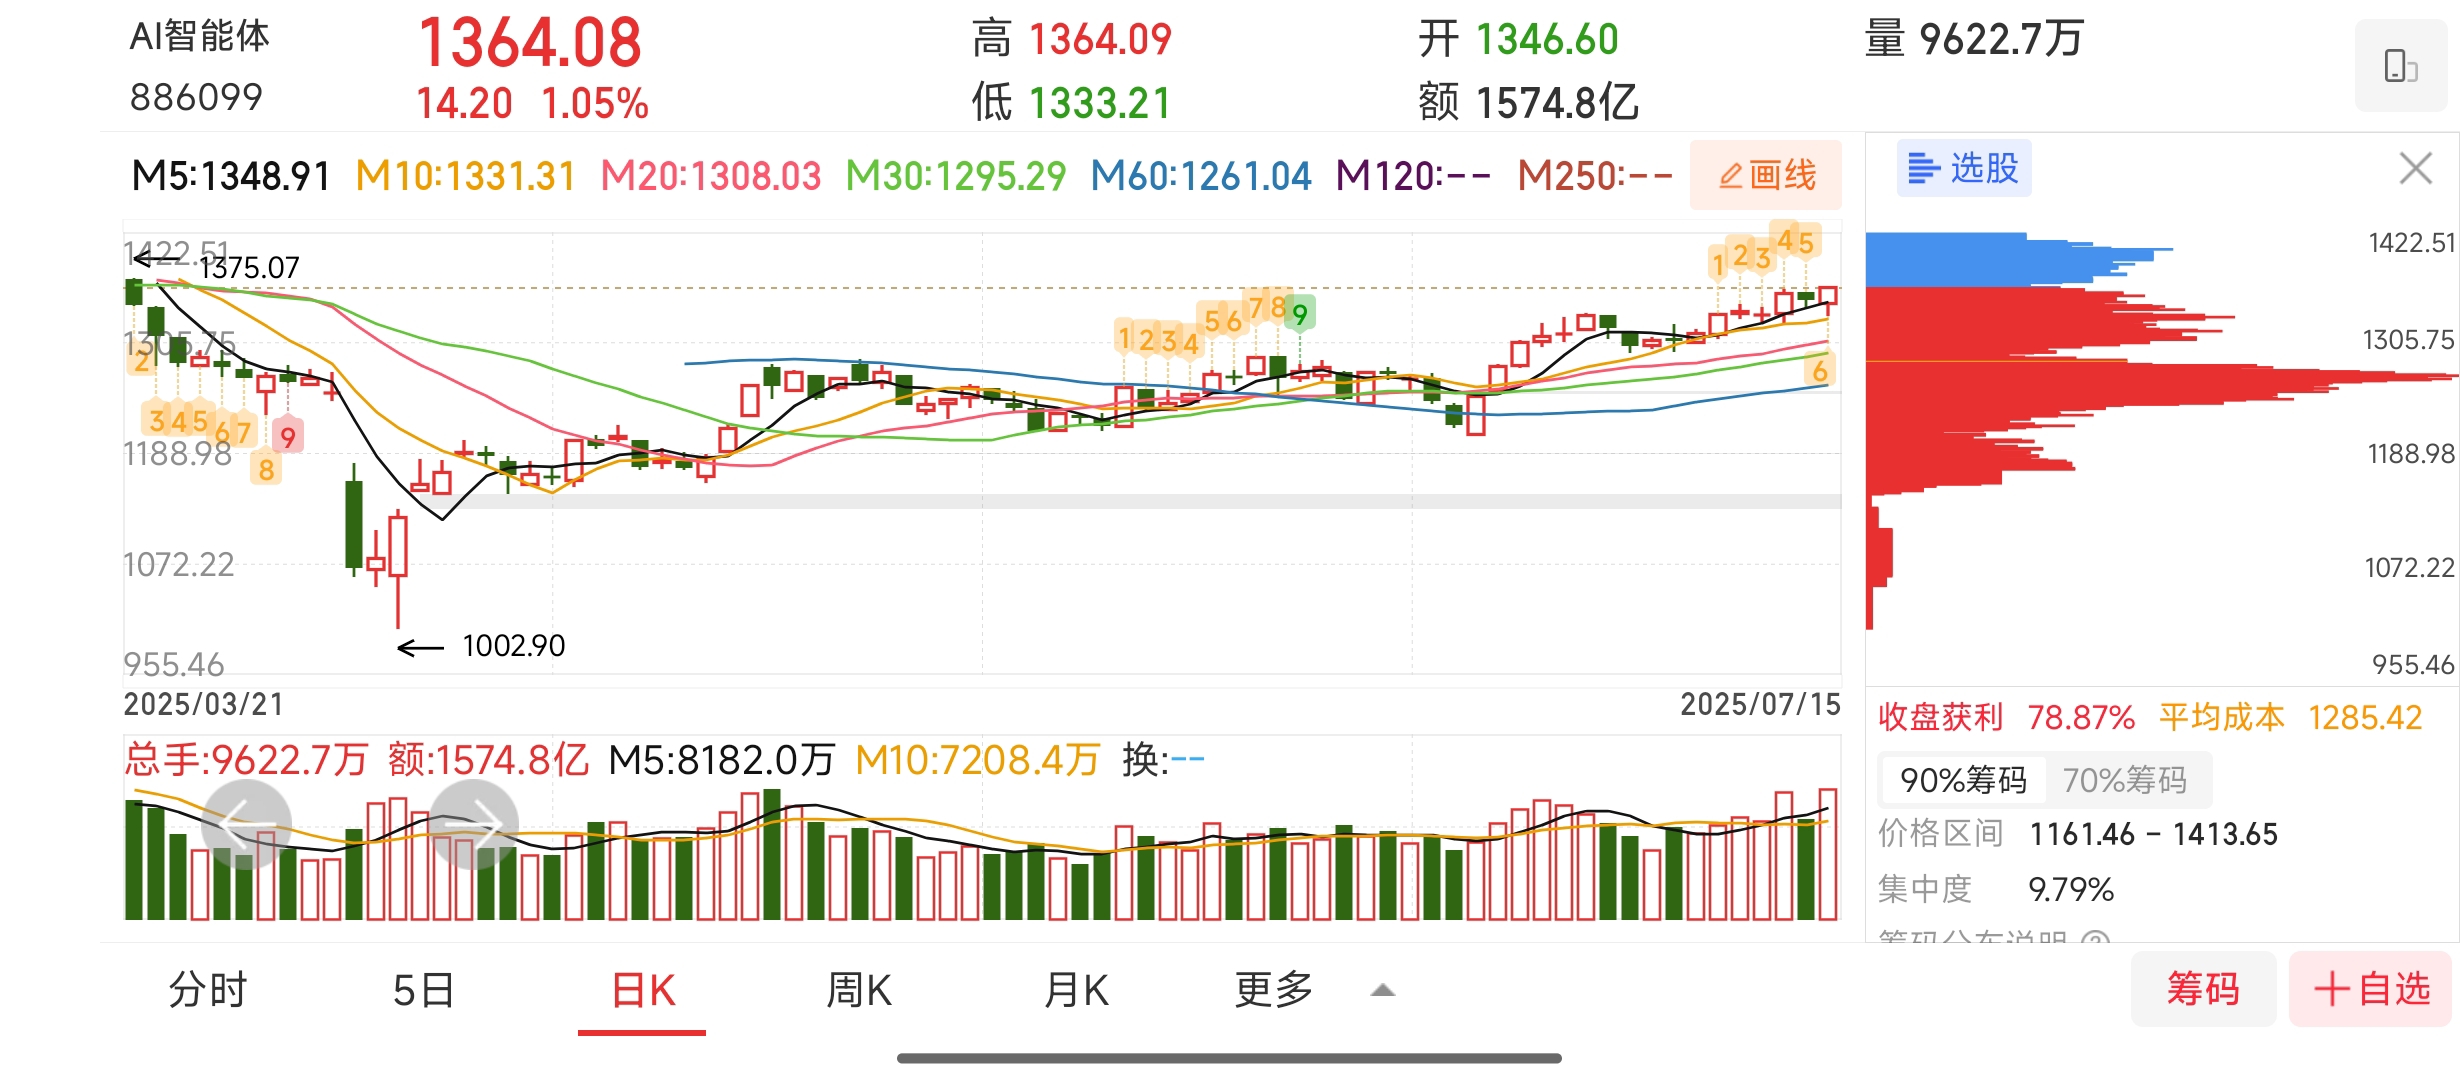Image resolution: width=2460 pixels, height=1080 pixels.
Task: Add to watchlist with 自选 button
Action: [x=2371, y=989]
